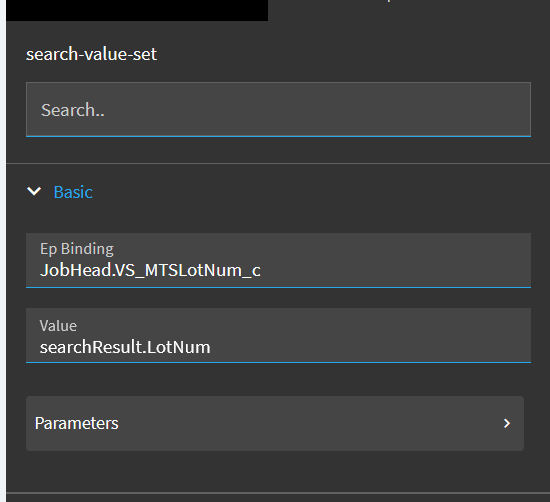
Task: Click the search-value-set title
Action: 91,54
